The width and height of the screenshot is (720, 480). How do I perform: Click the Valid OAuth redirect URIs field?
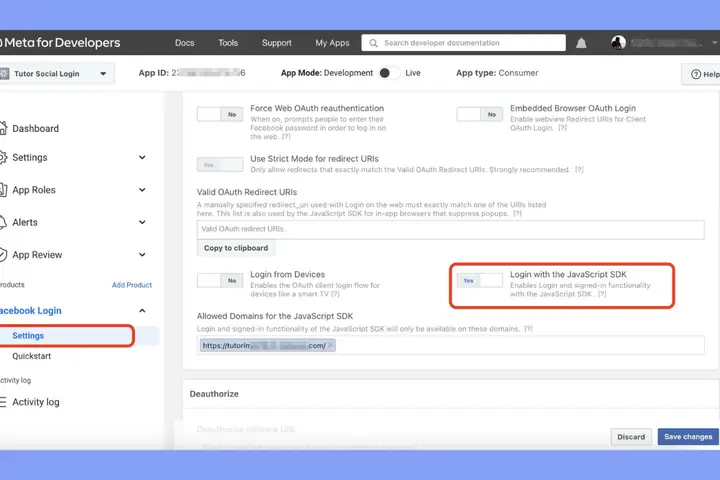[450, 230]
